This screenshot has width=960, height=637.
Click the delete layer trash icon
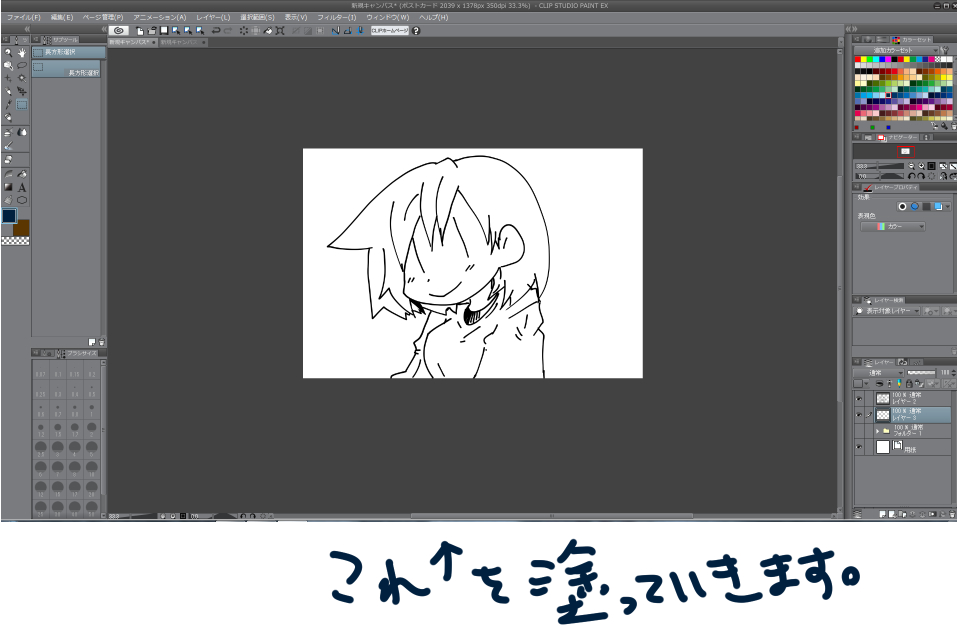coord(953,514)
